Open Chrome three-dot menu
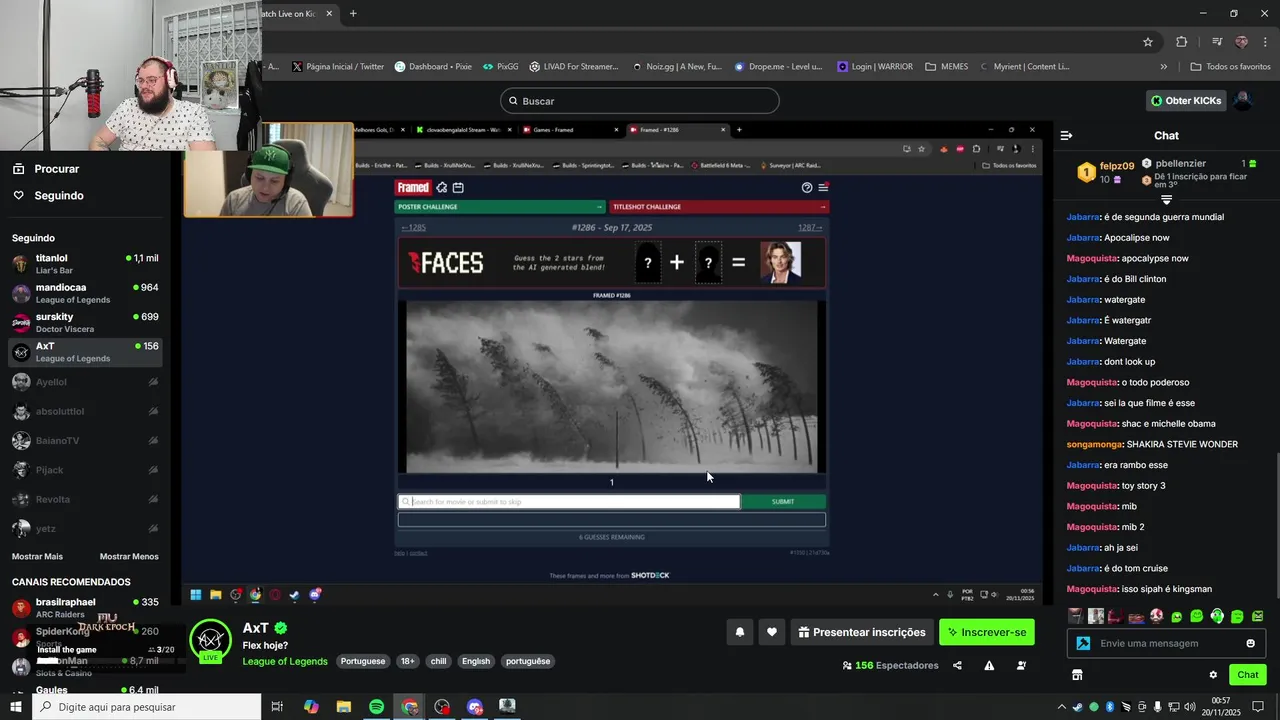This screenshot has width=1280, height=720. (1265, 42)
